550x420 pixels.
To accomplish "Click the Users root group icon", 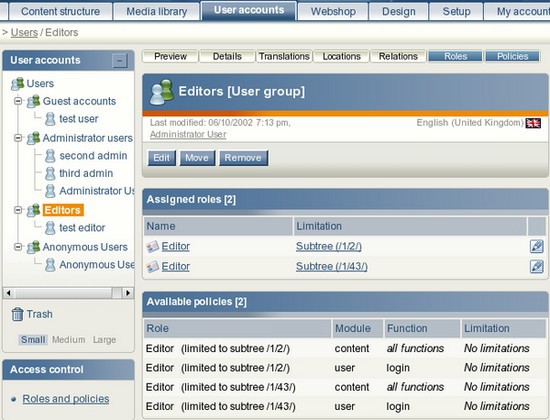I will (x=18, y=84).
